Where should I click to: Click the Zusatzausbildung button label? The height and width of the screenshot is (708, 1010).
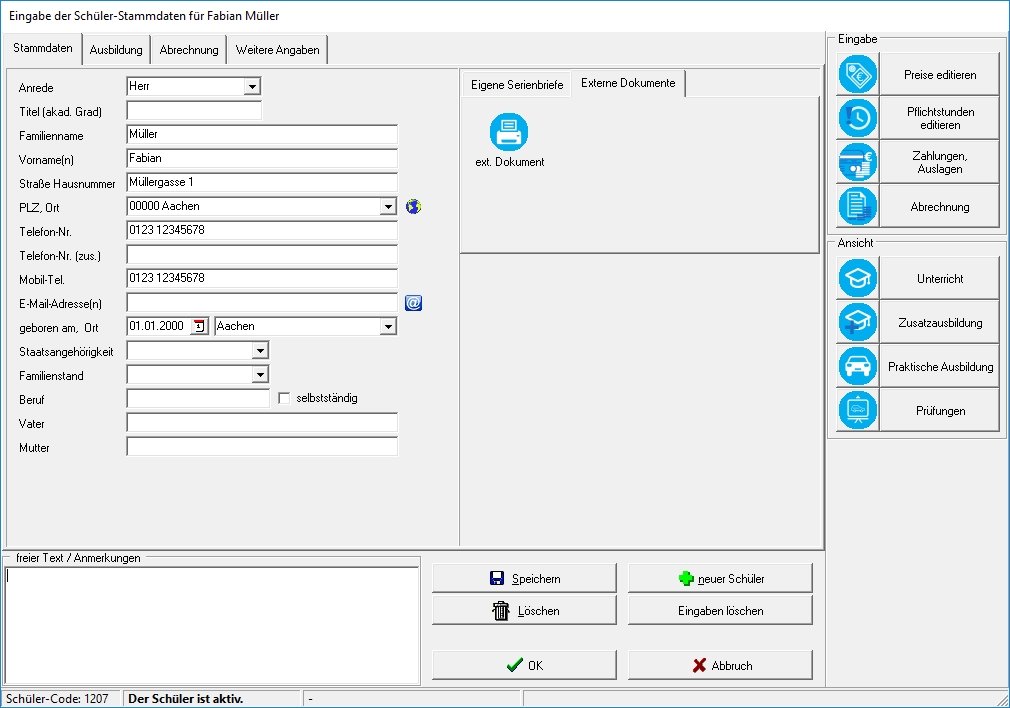[940, 323]
